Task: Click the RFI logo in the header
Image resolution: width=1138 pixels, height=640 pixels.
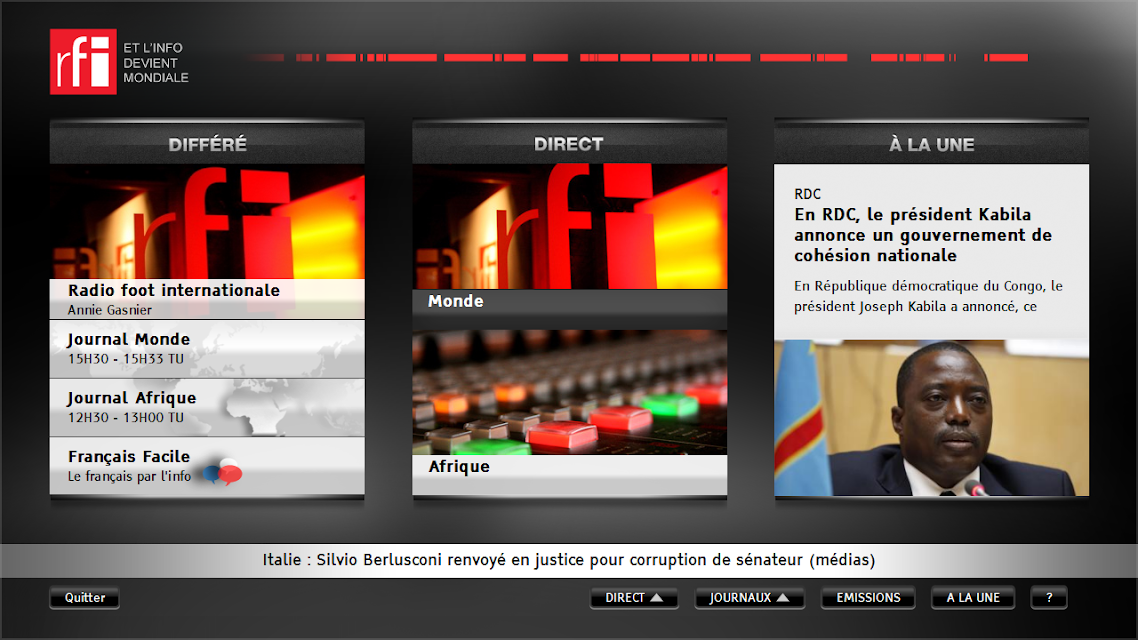Action: click(83, 62)
